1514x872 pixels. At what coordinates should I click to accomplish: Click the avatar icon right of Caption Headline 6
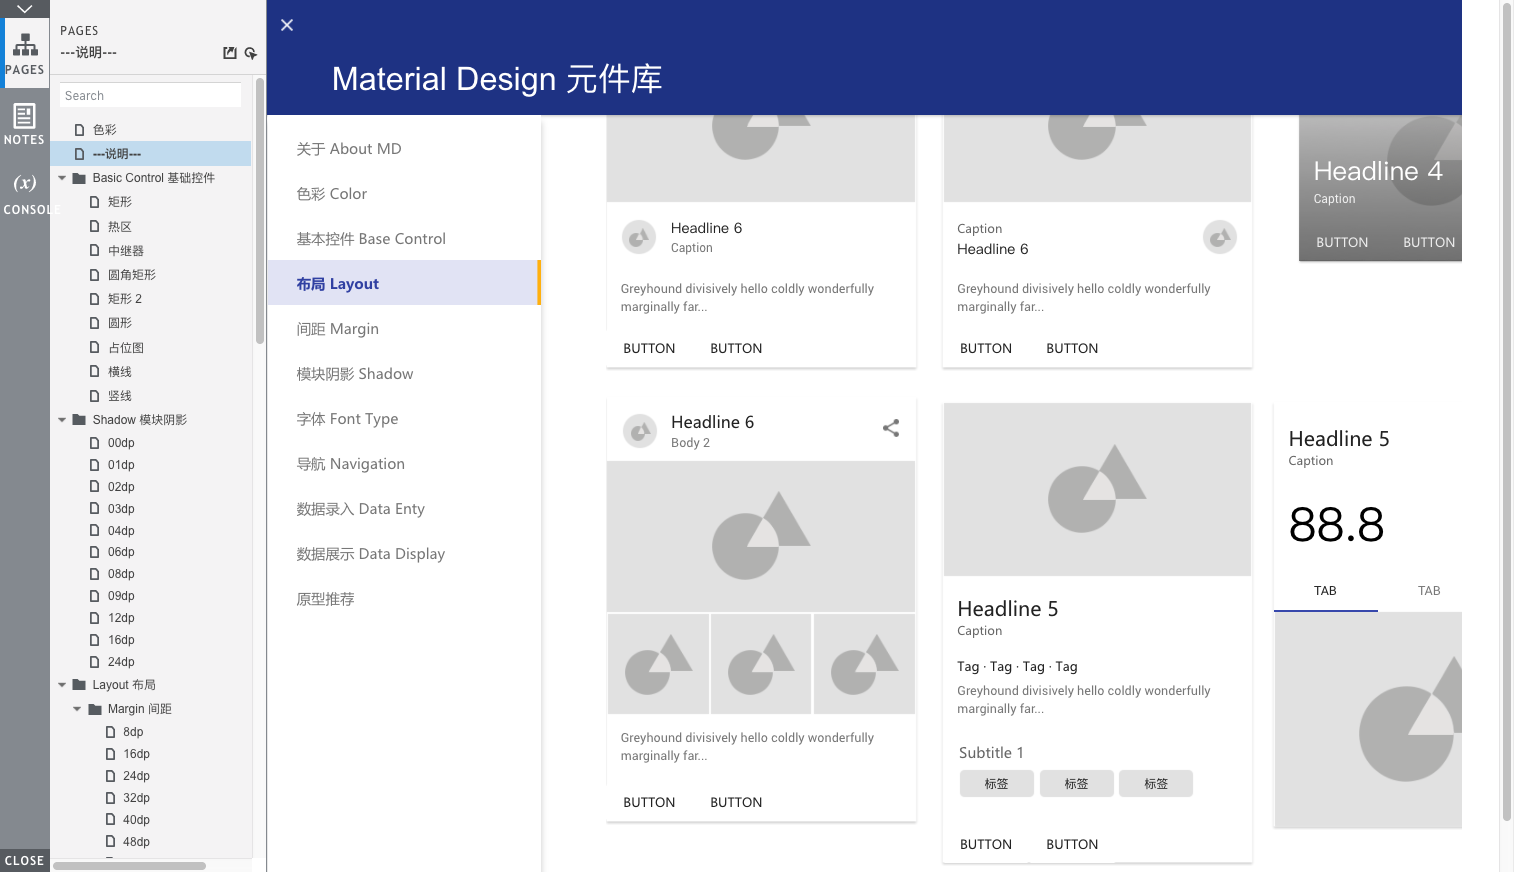(x=1220, y=237)
